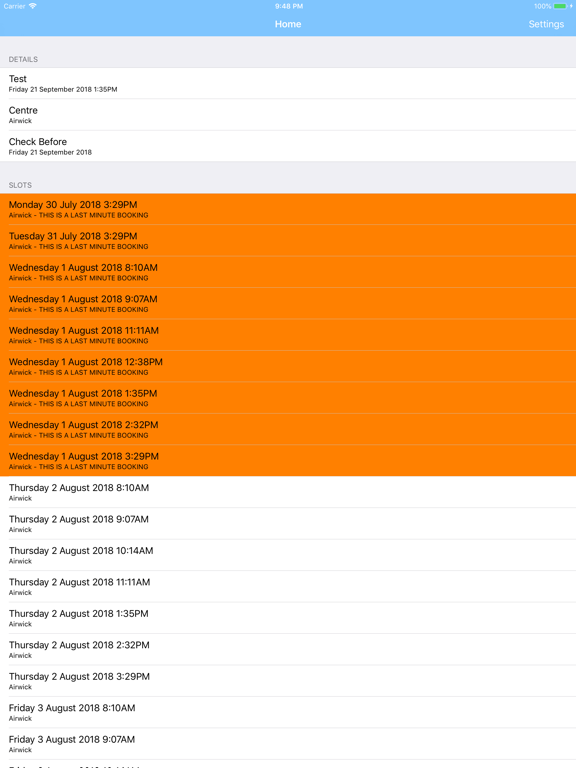Viewport: 576px width, 768px height.
Task: Choose Thursday 2 August 2018 10:14AM slot
Action: (x=288, y=554)
